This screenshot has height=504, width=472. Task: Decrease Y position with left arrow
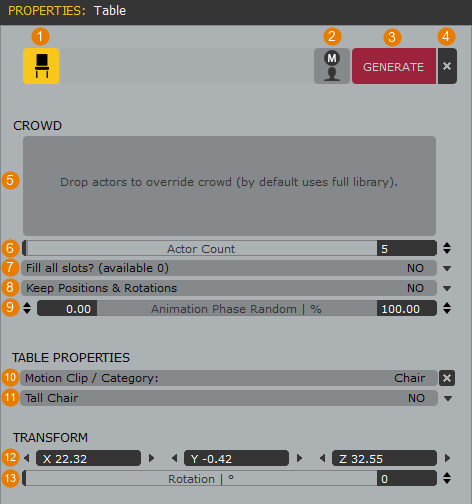[x=174, y=458]
